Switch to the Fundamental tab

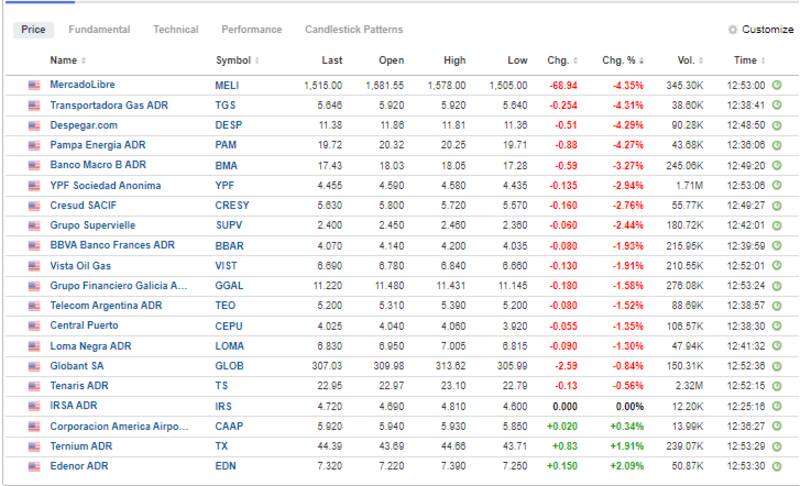[99, 30]
